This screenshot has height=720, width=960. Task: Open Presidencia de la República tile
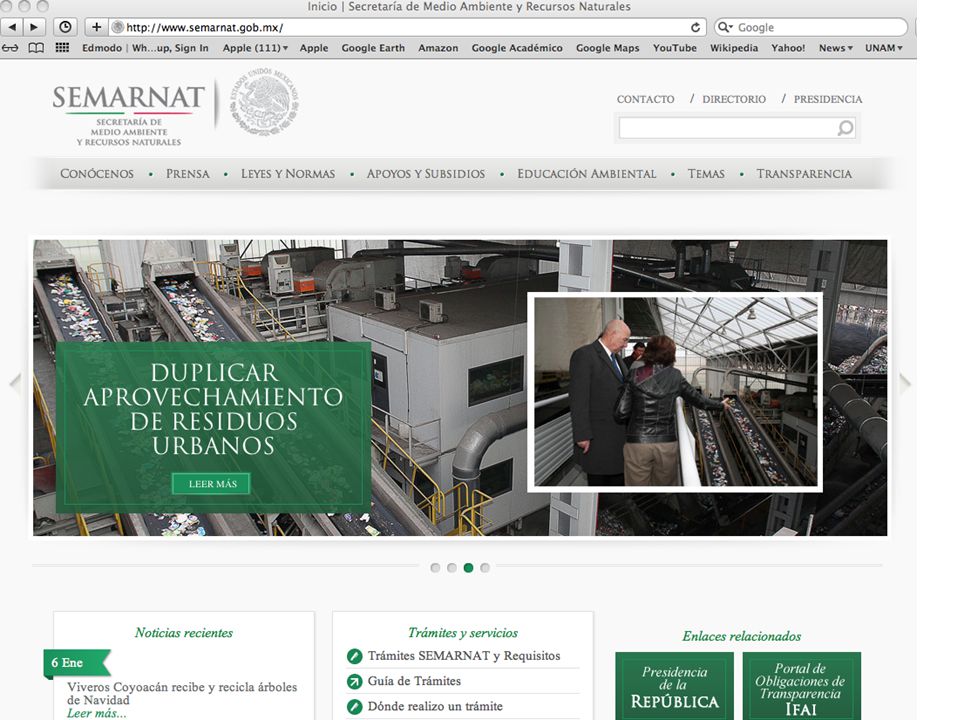(674, 686)
